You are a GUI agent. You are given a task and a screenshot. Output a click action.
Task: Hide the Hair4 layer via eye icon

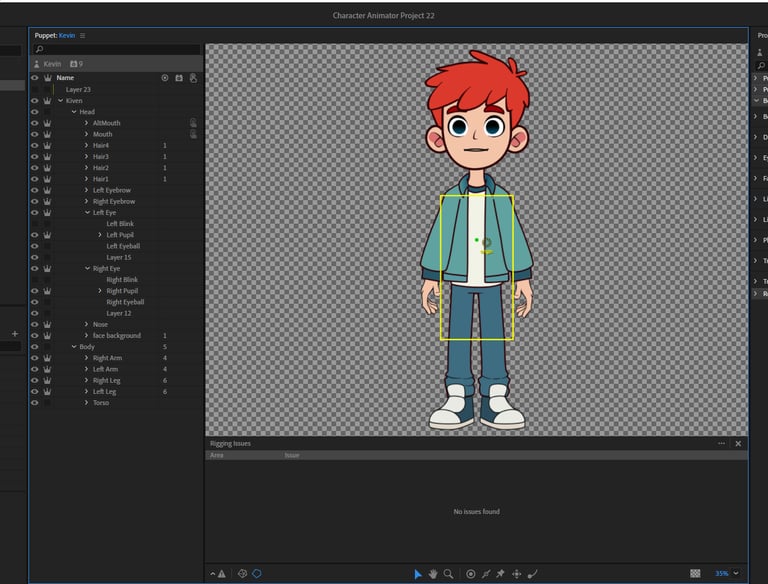pos(34,145)
